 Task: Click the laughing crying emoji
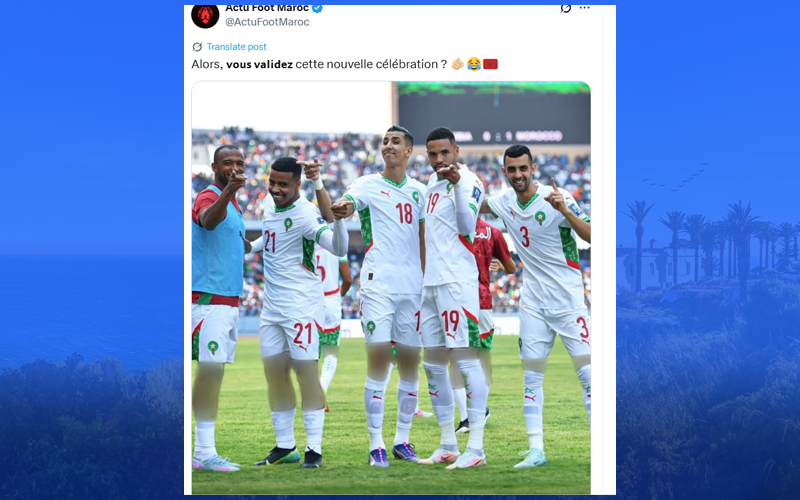474,64
